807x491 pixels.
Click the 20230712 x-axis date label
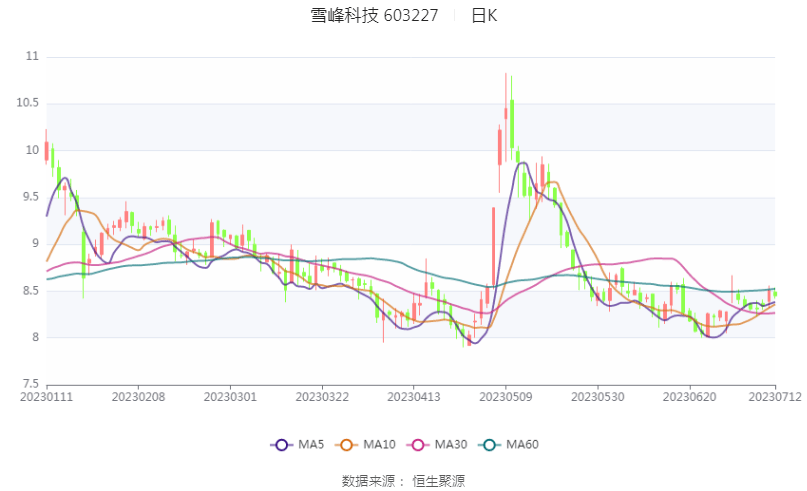(775, 397)
